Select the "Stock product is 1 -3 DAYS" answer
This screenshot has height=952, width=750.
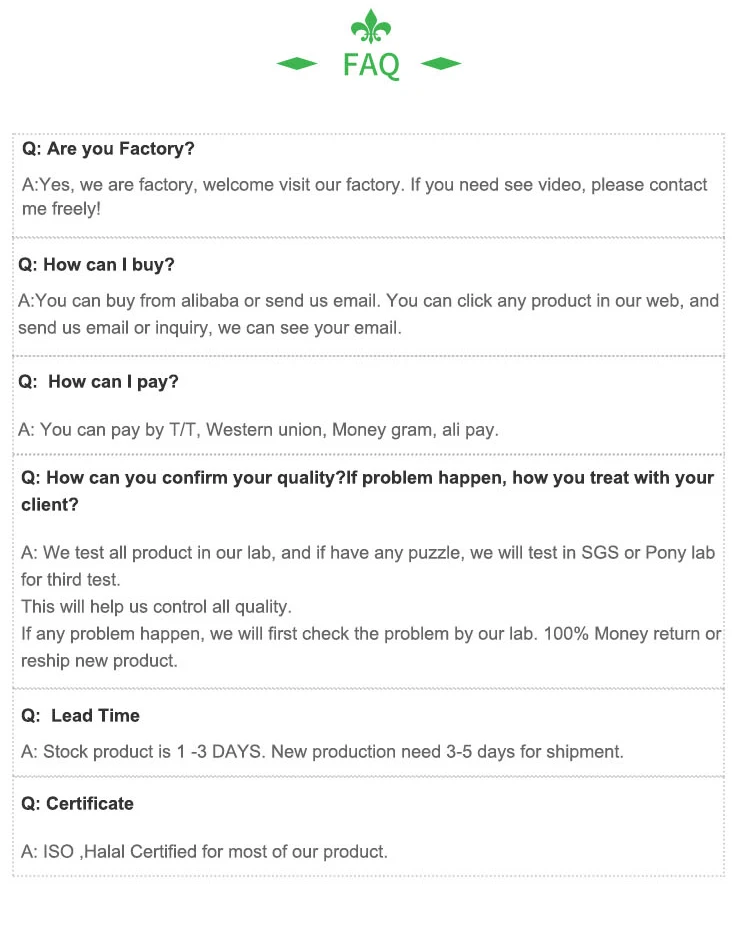pos(322,751)
